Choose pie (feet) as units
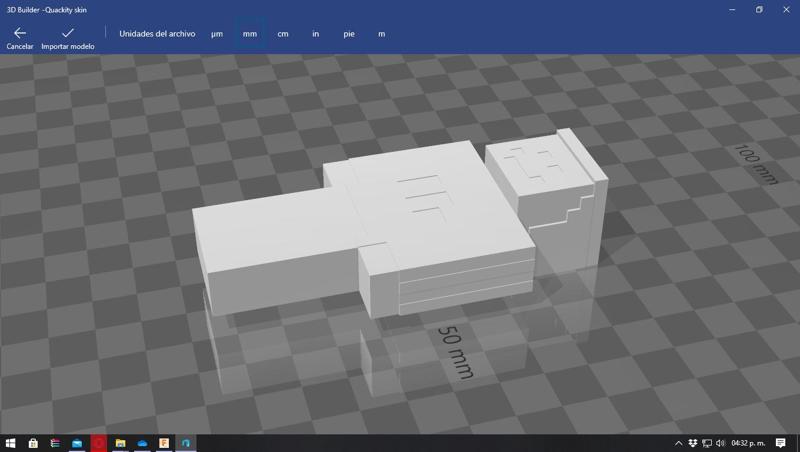The width and height of the screenshot is (800, 452). (348, 34)
